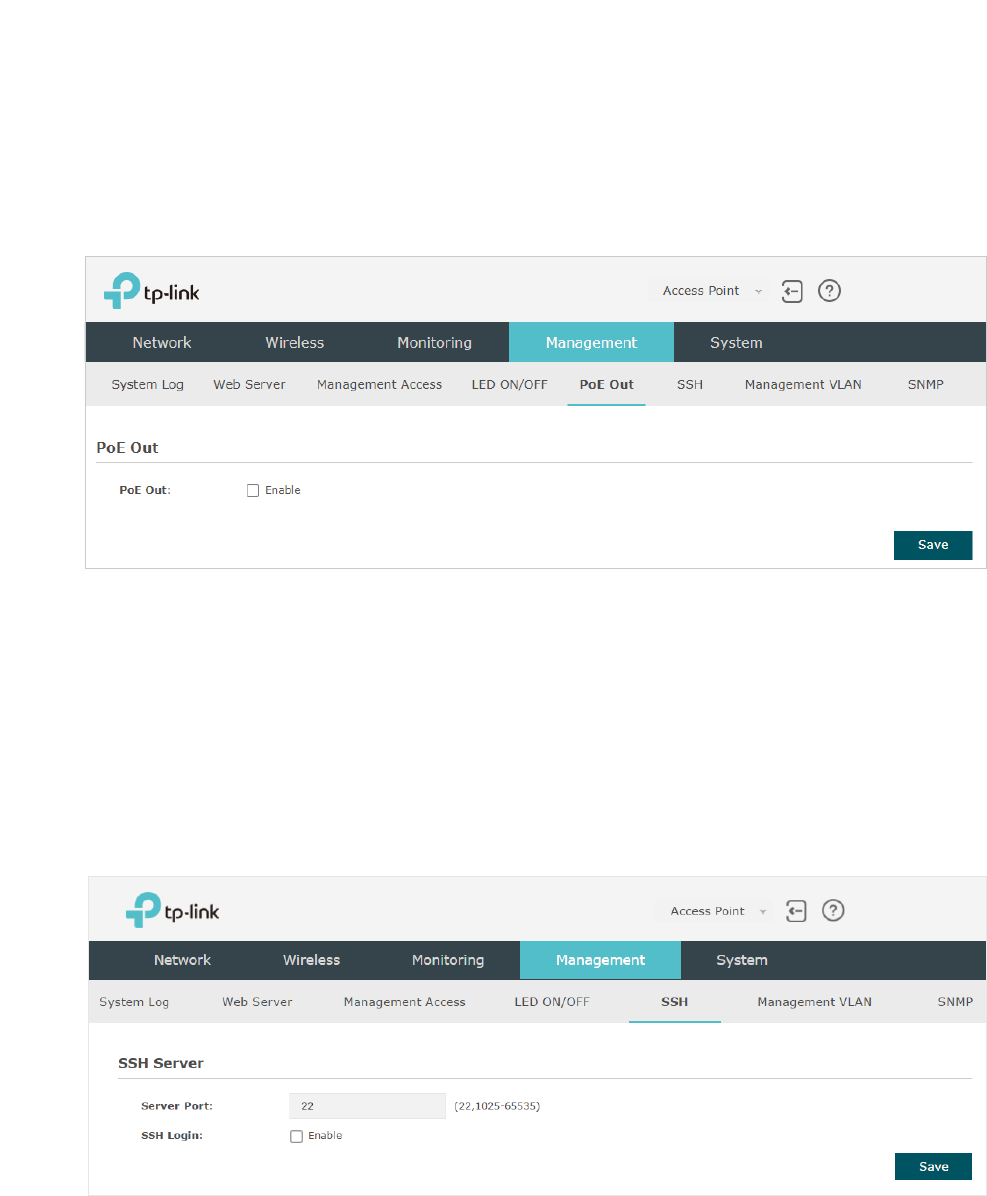Open Management VLAN tab in the SSH panel
Image resolution: width=987 pixels, height=1196 pixels.
tap(814, 1001)
